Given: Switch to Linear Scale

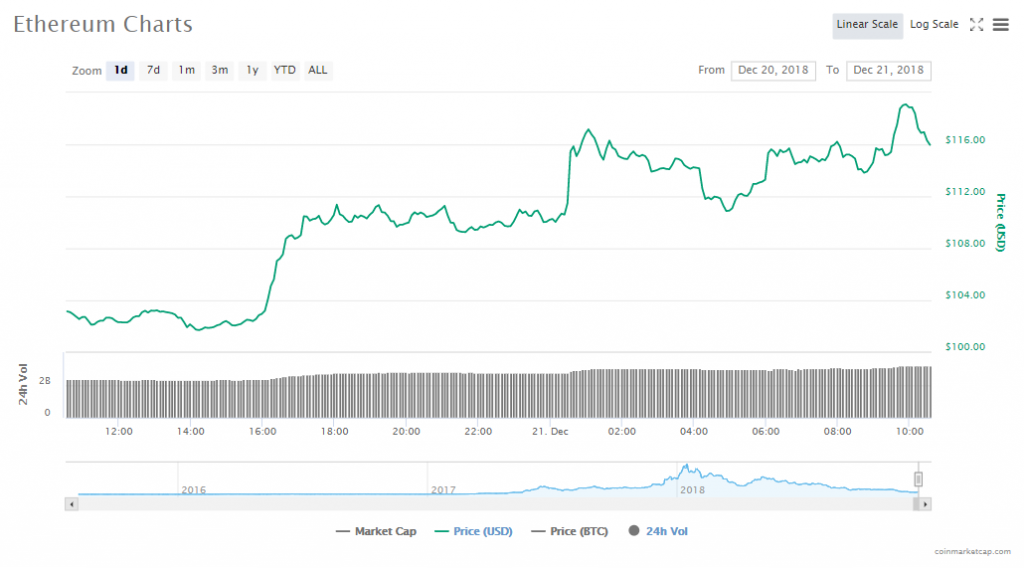Looking at the screenshot, I should [x=867, y=25].
